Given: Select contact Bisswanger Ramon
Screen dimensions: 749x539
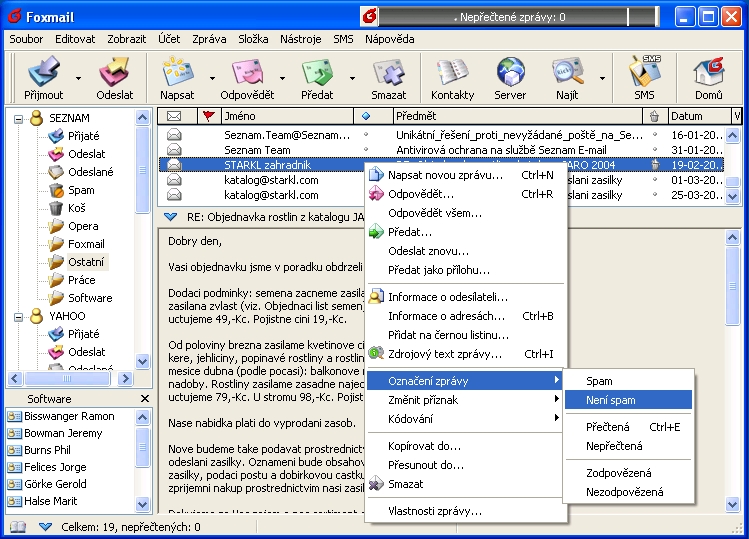Looking at the screenshot, I should pos(69,416).
